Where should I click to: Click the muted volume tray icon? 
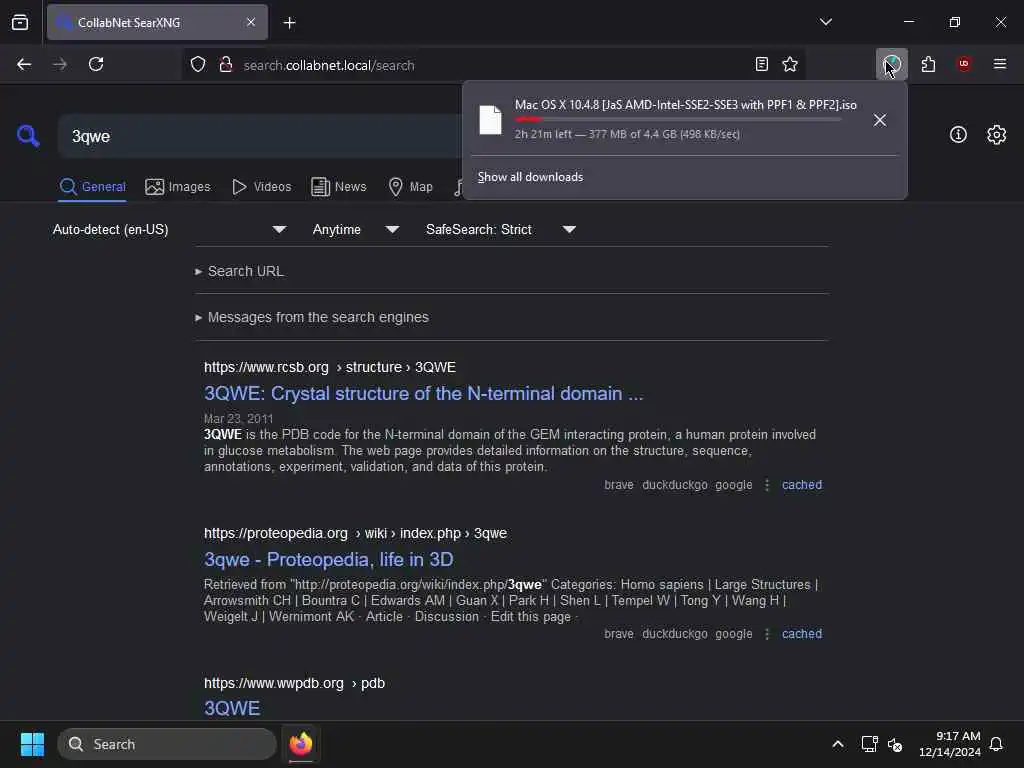click(x=895, y=744)
